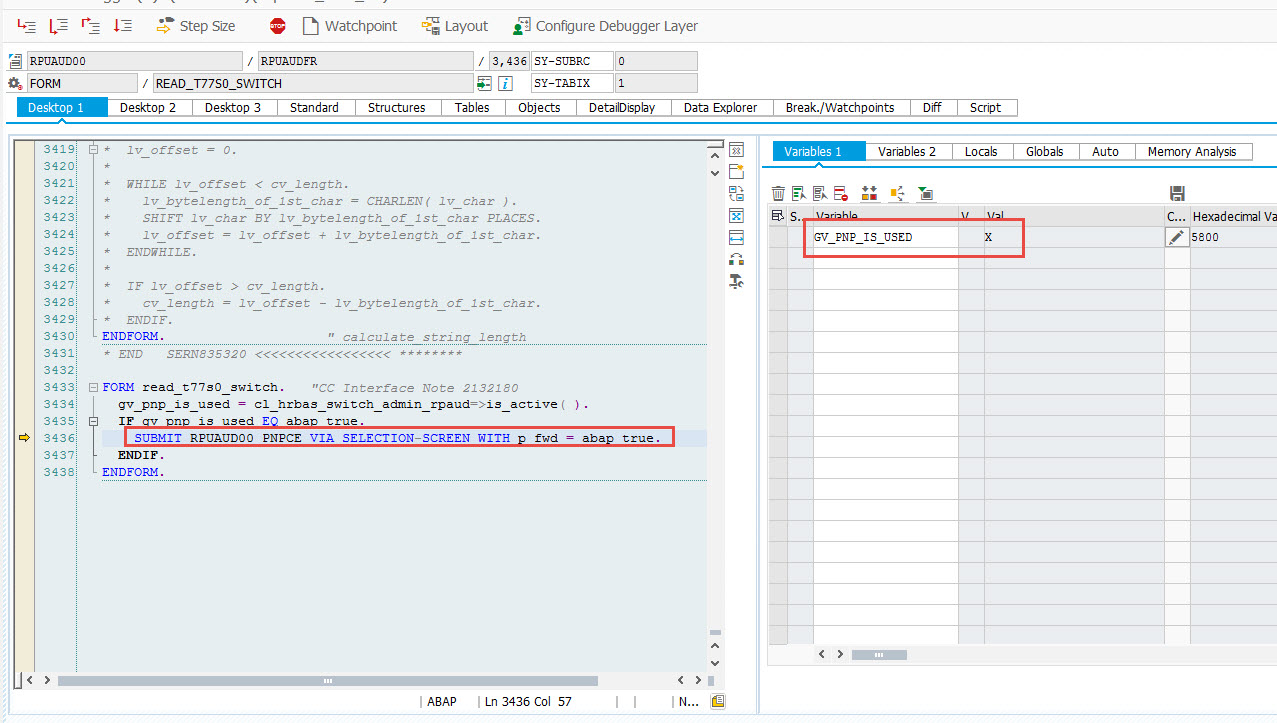
Task: Open the Step Size setting
Action: (x=196, y=26)
